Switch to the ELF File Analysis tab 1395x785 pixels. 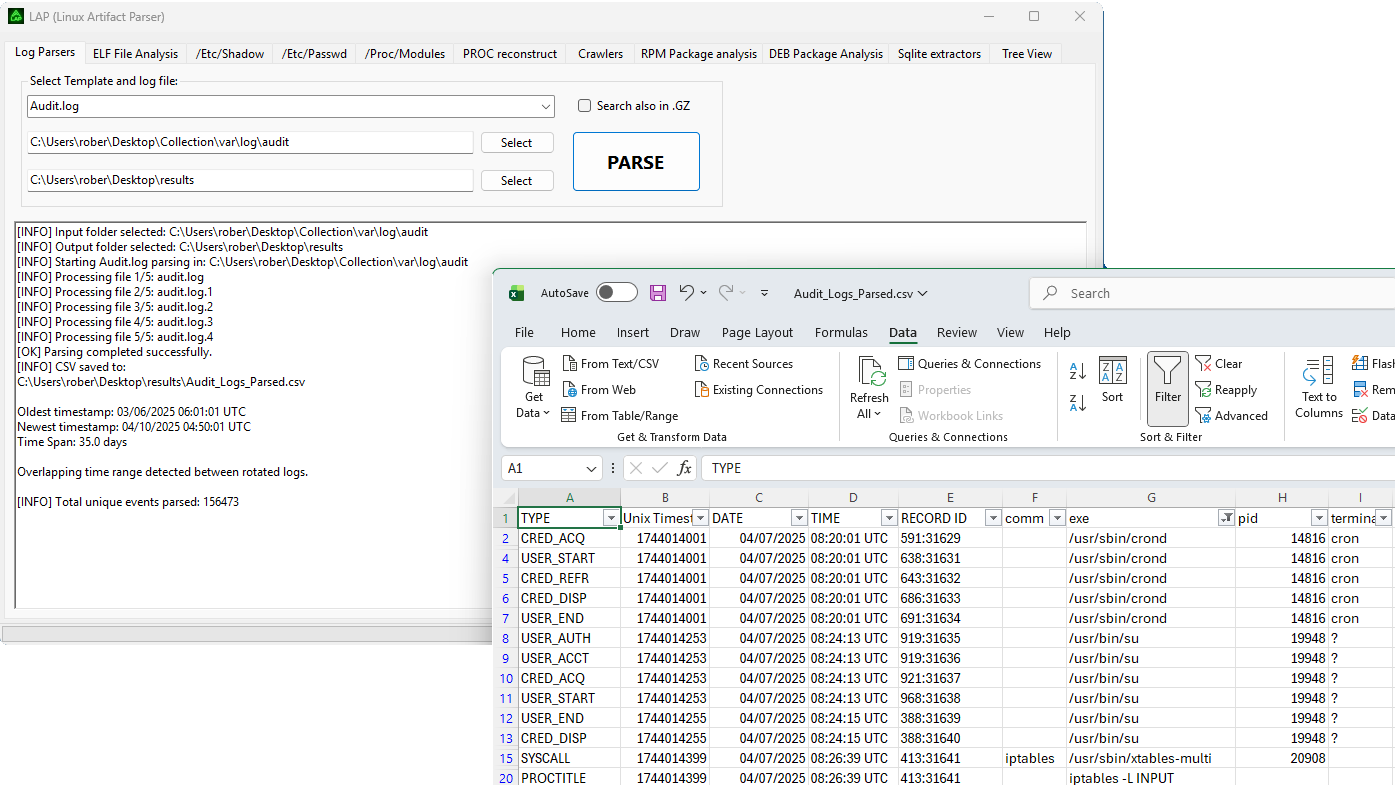tap(135, 54)
